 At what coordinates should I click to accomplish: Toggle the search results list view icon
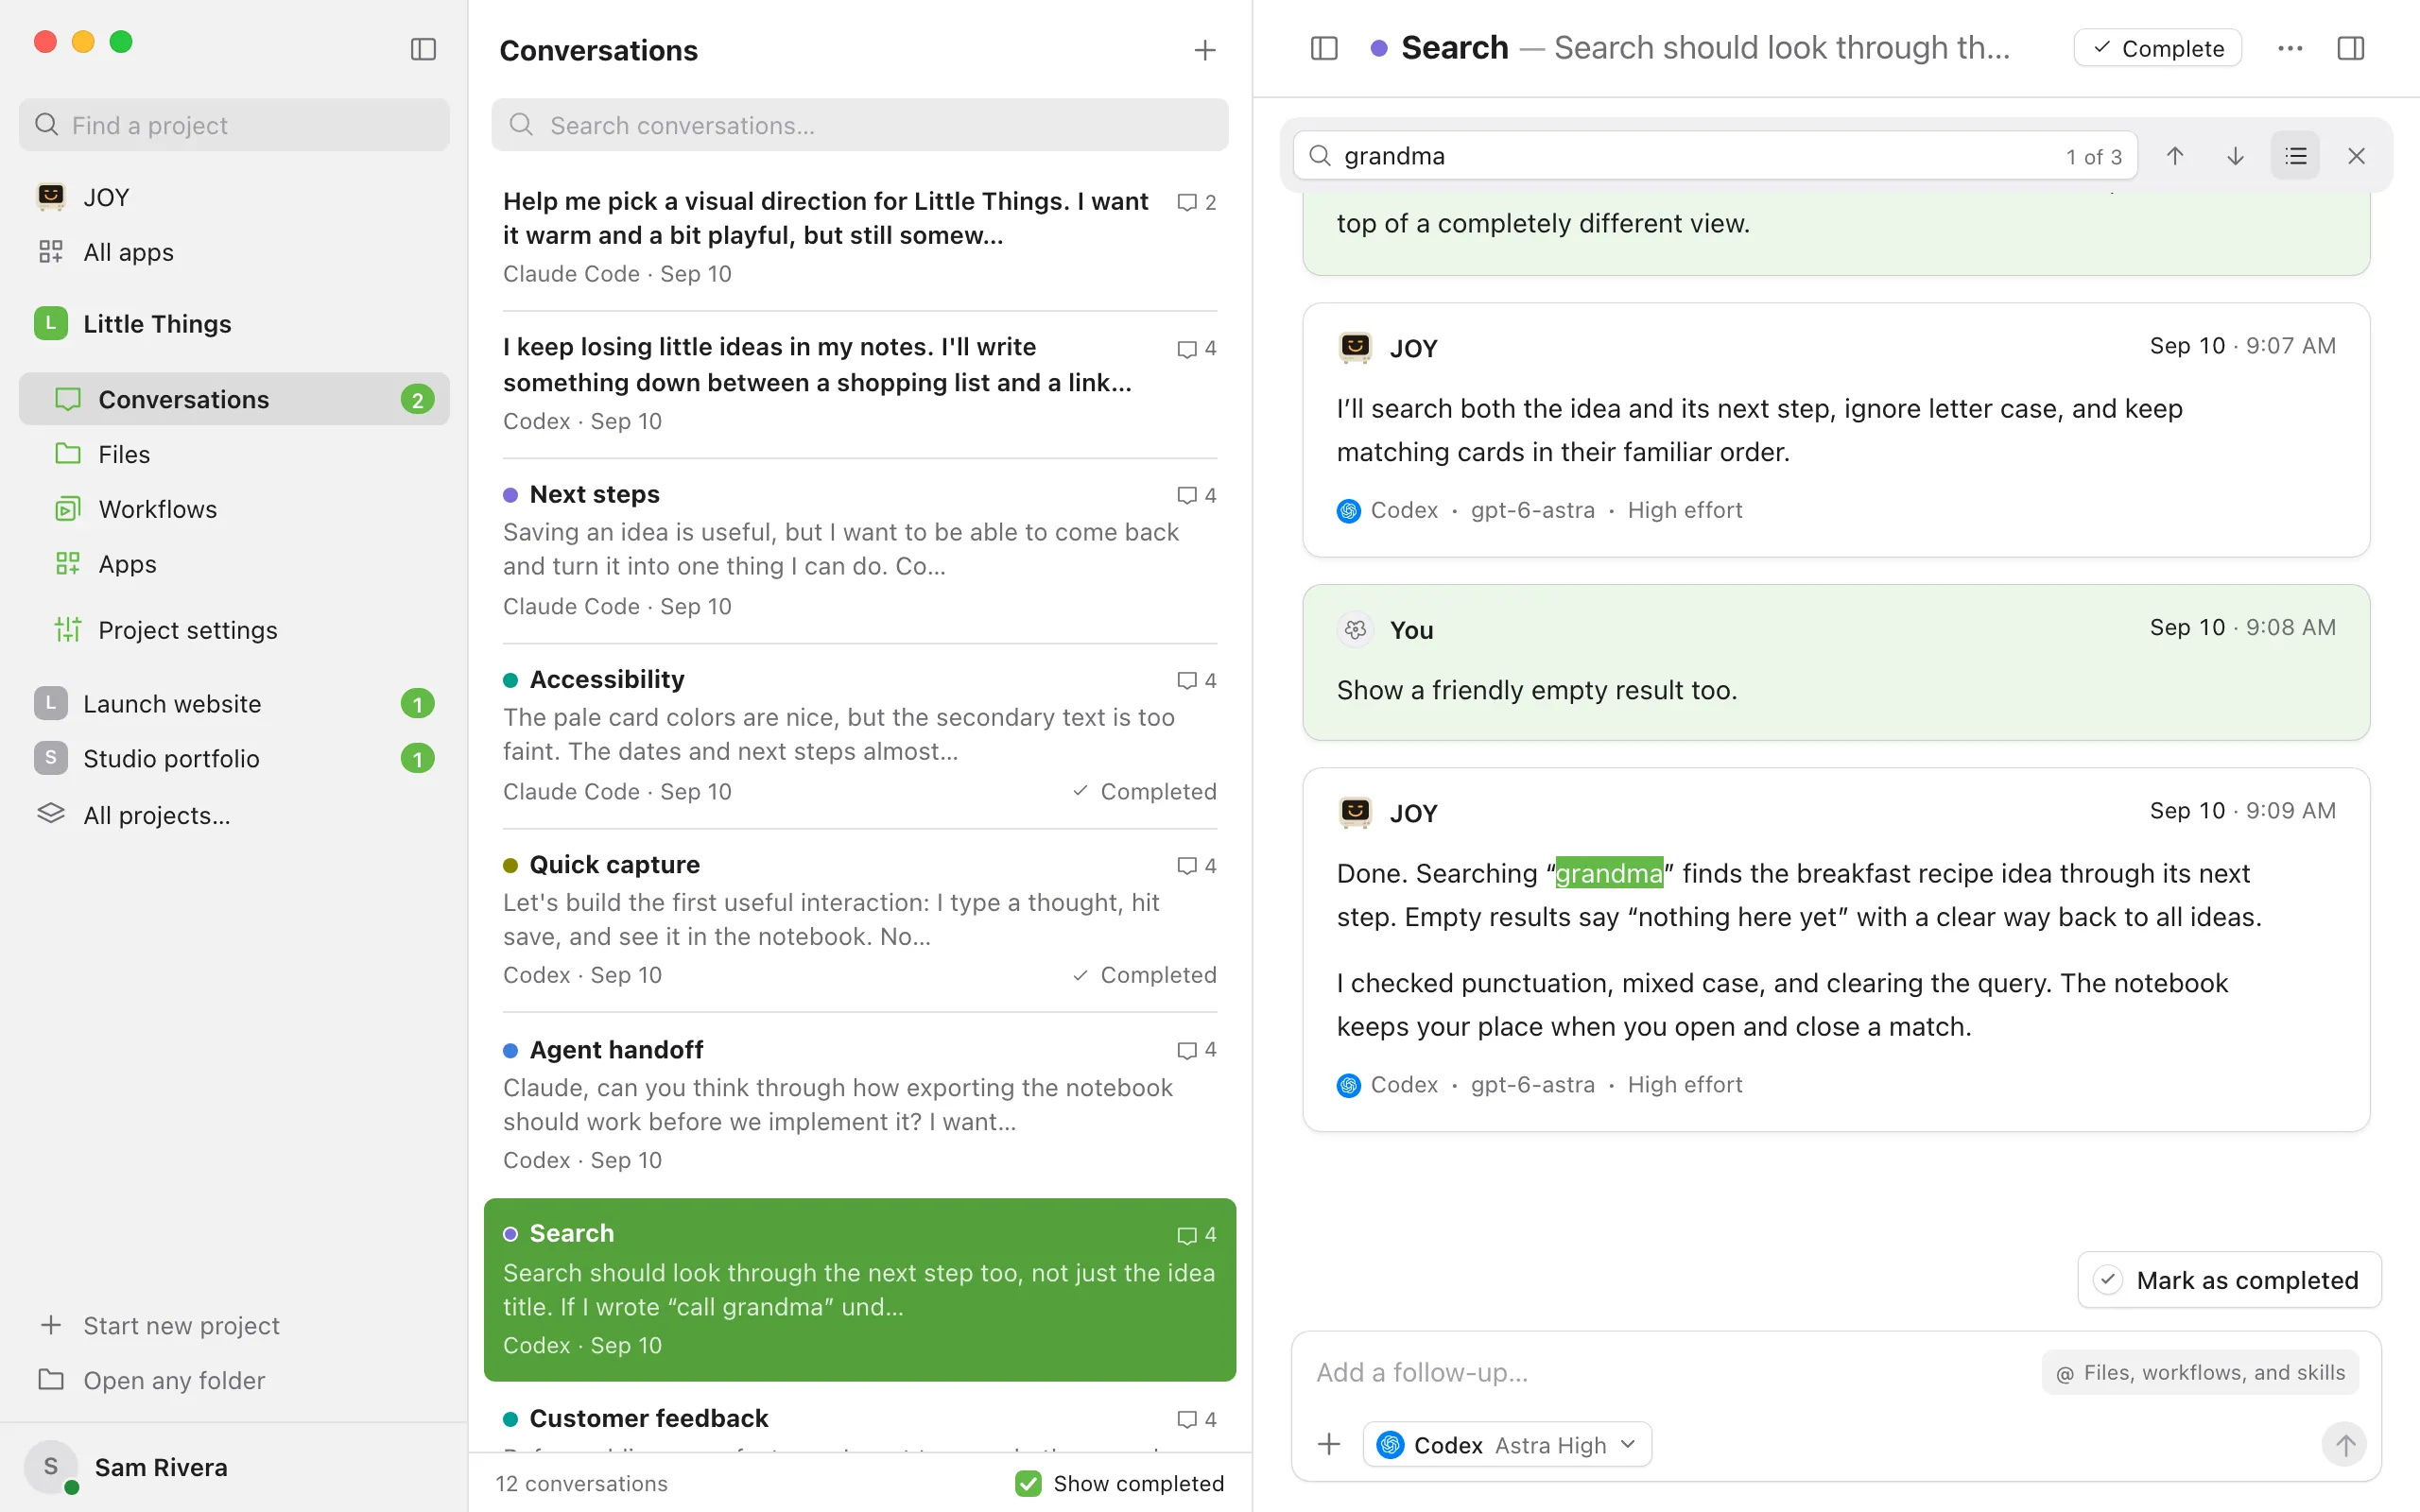click(2295, 156)
